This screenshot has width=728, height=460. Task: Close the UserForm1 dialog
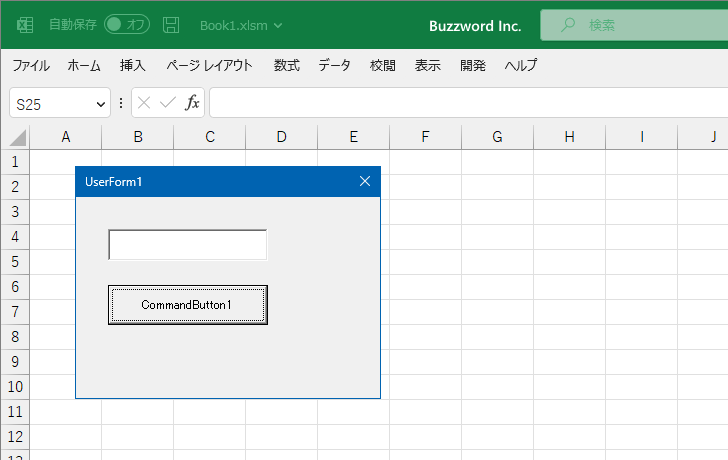pos(365,181)
